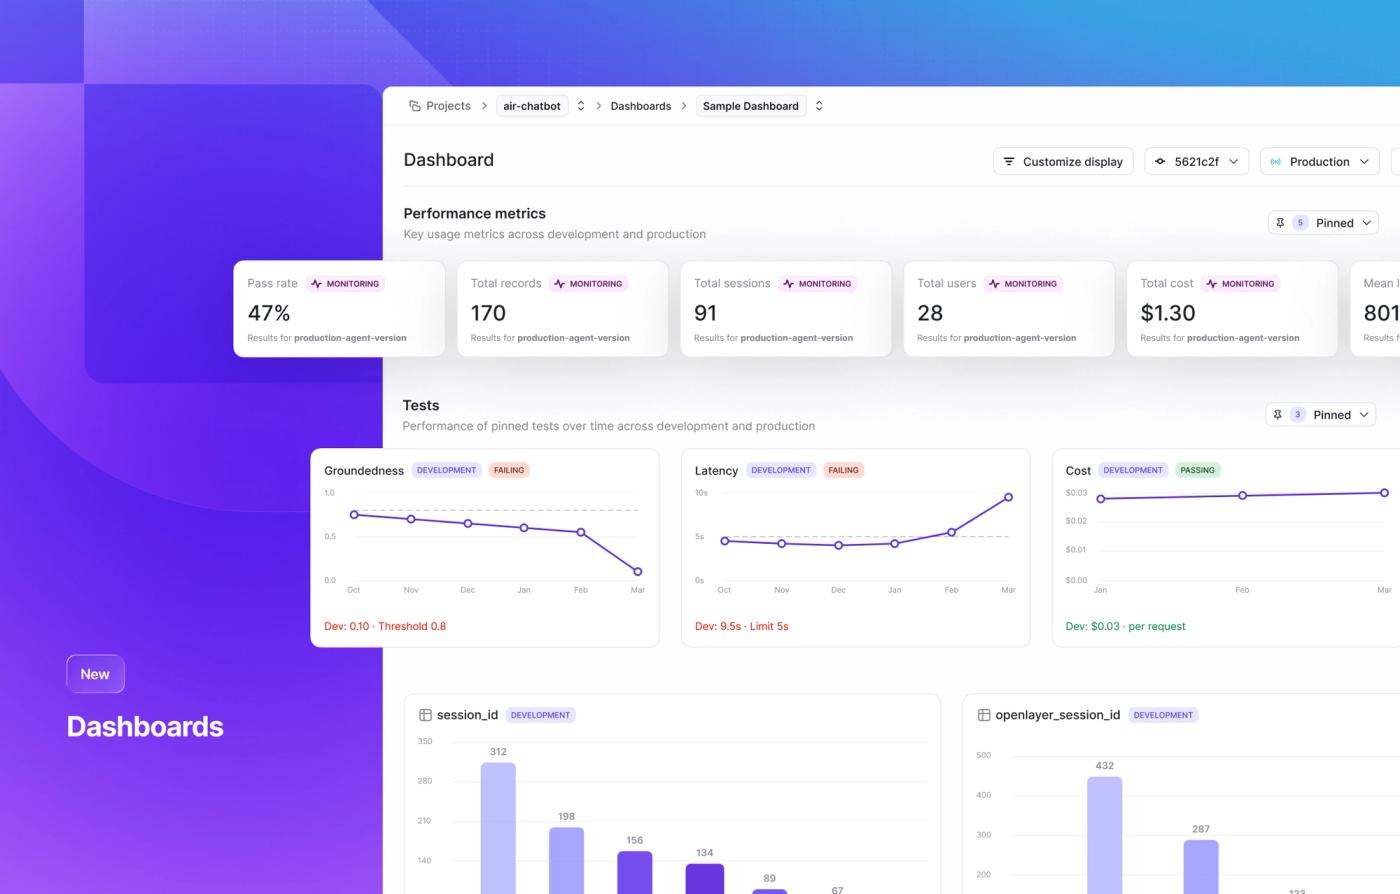Click the 312 bar in session_id chart
Viewport: 1400px width, 894px height.
pos(498,828)
